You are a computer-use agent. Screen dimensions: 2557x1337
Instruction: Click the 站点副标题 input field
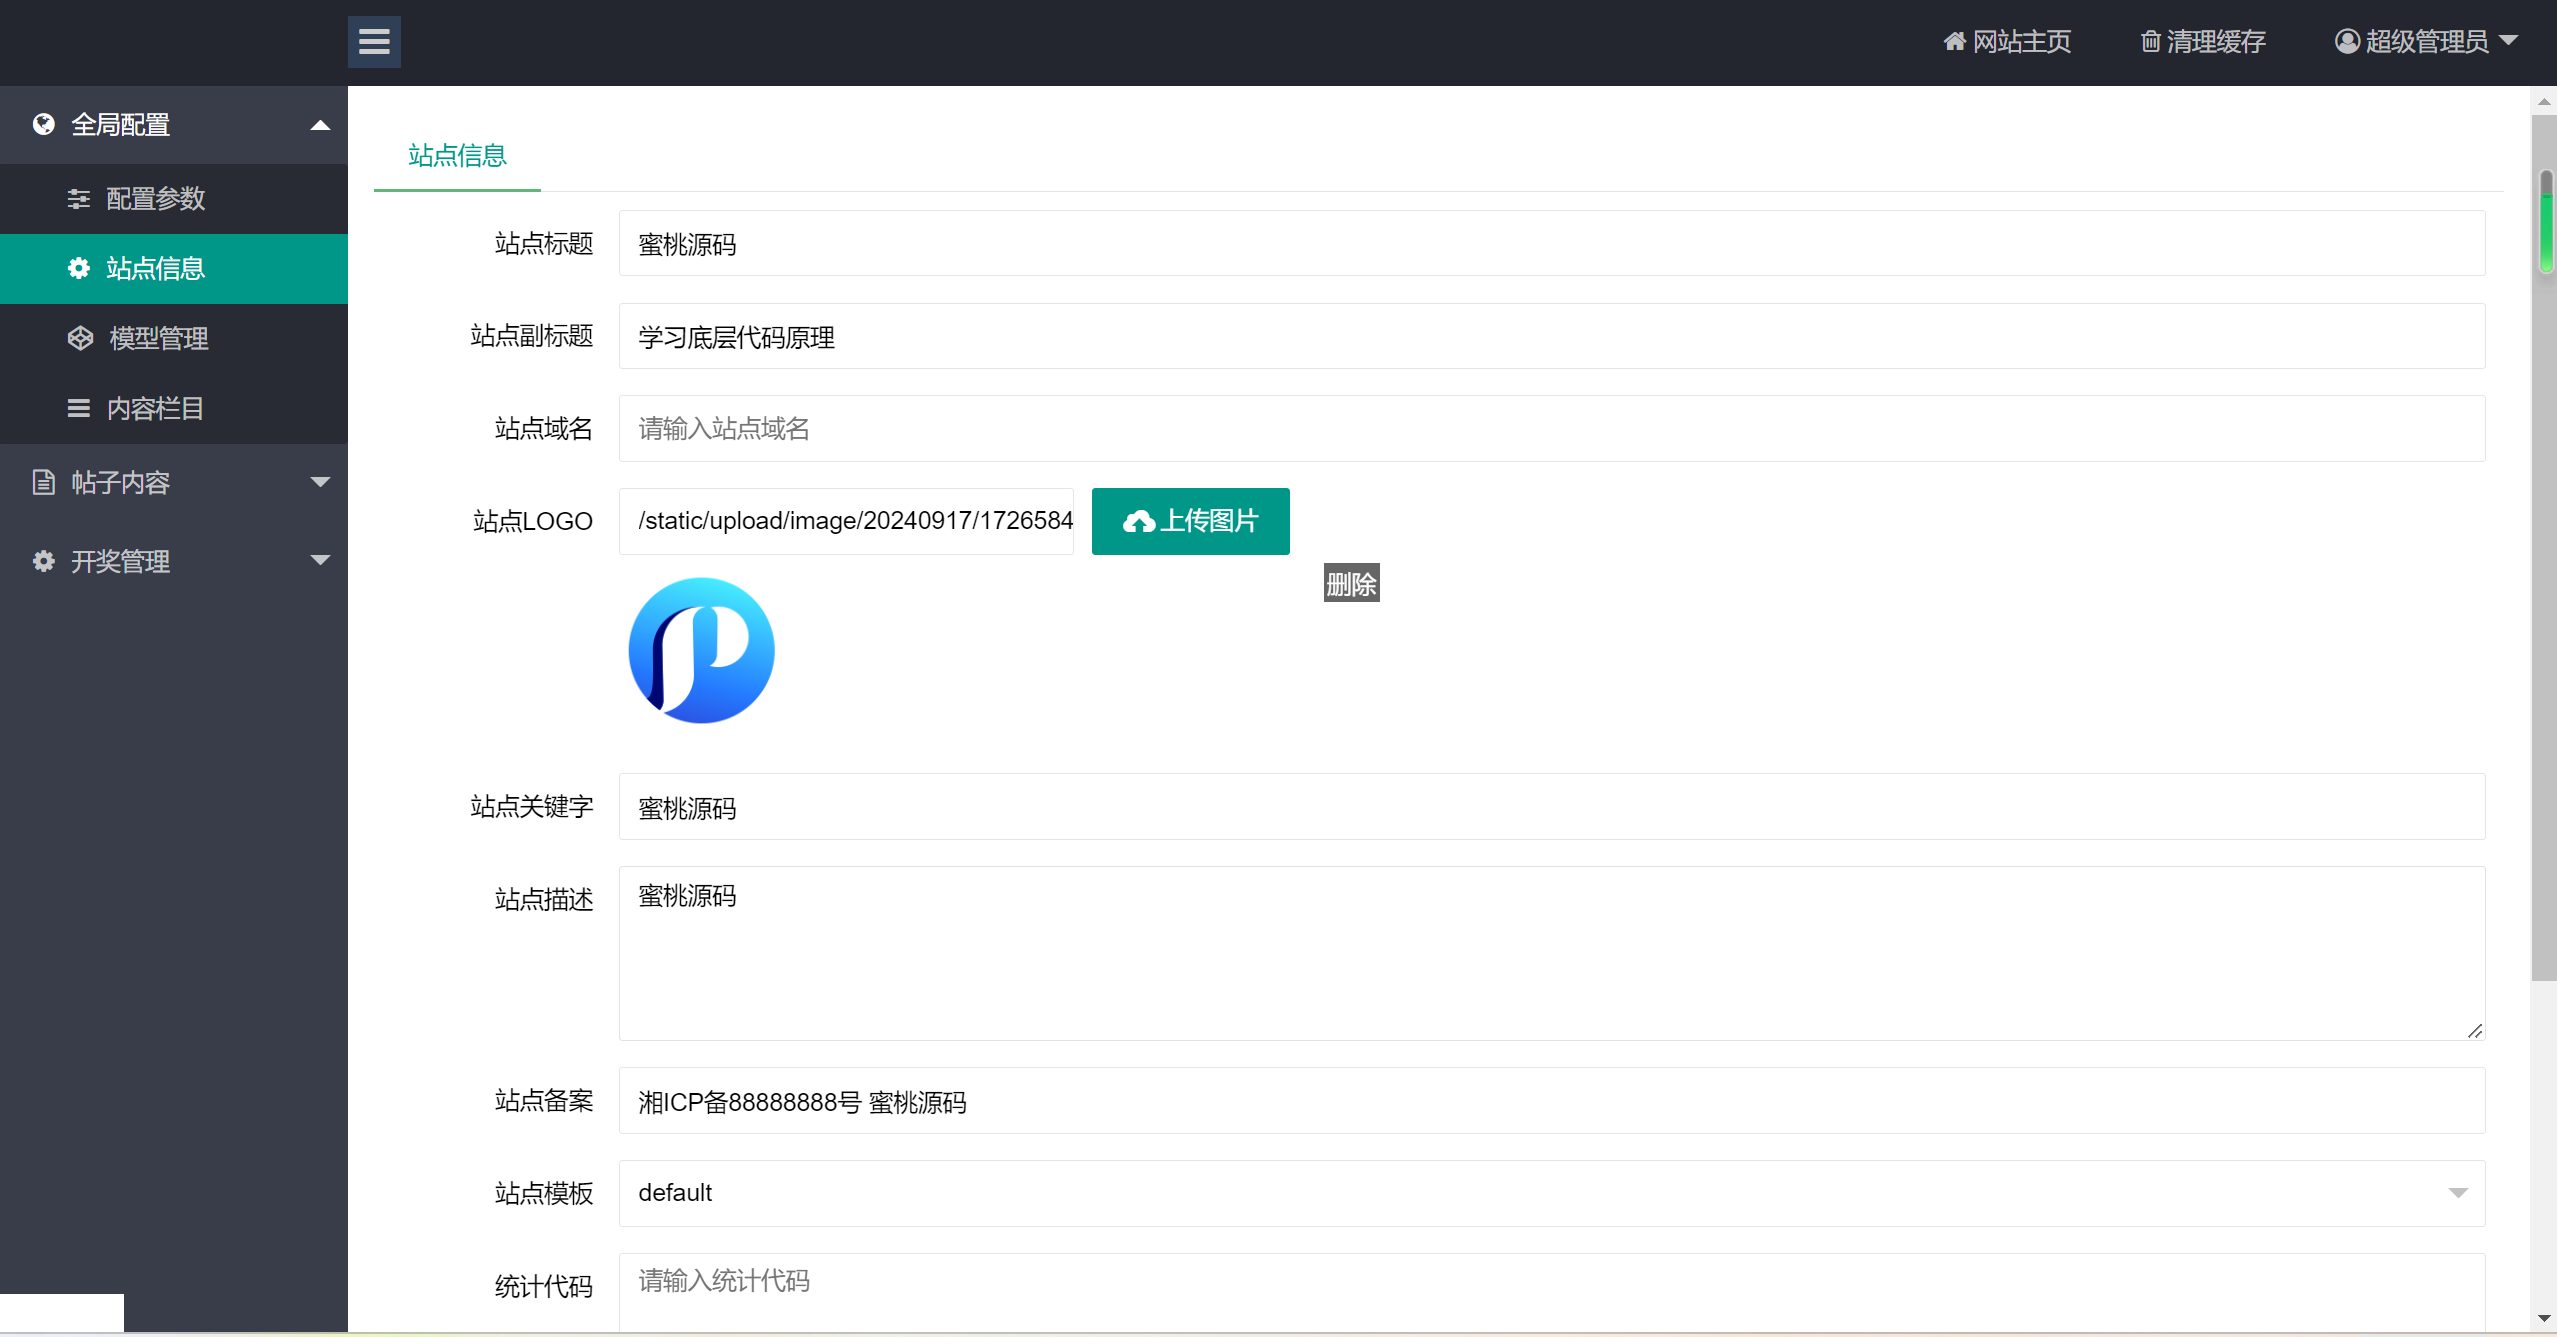tap(1552, 336)
